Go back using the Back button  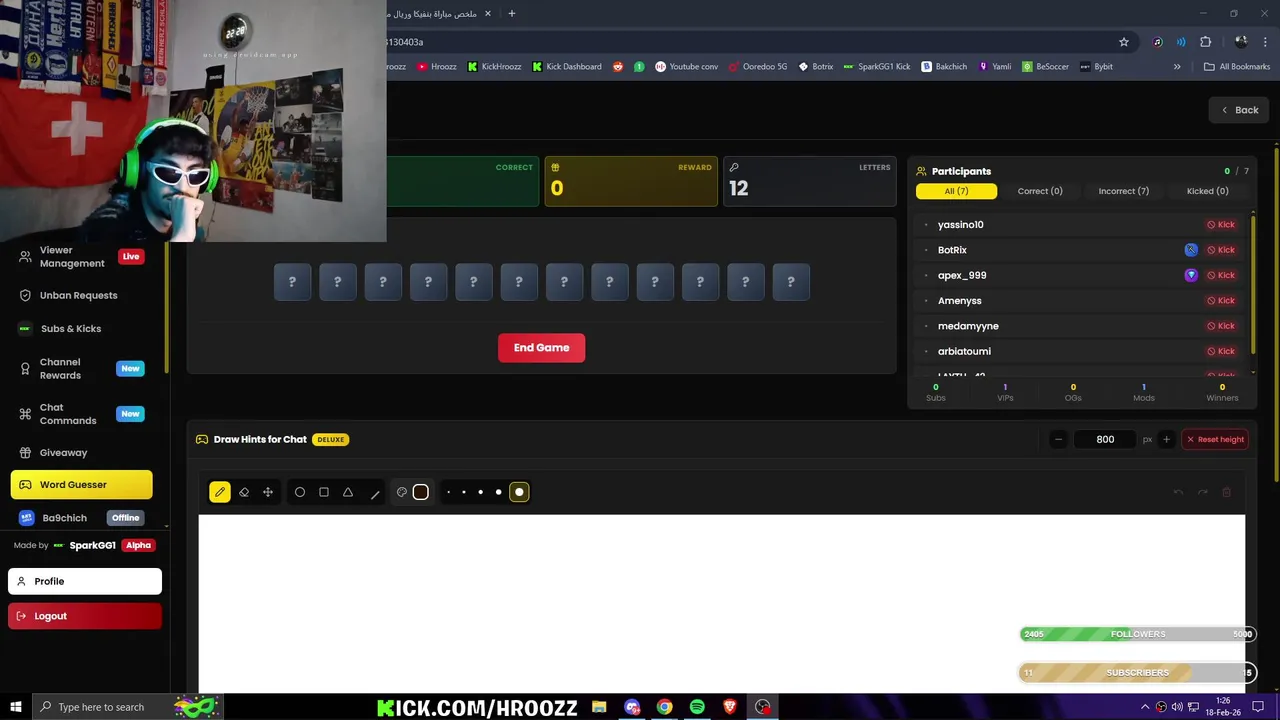1239,110
